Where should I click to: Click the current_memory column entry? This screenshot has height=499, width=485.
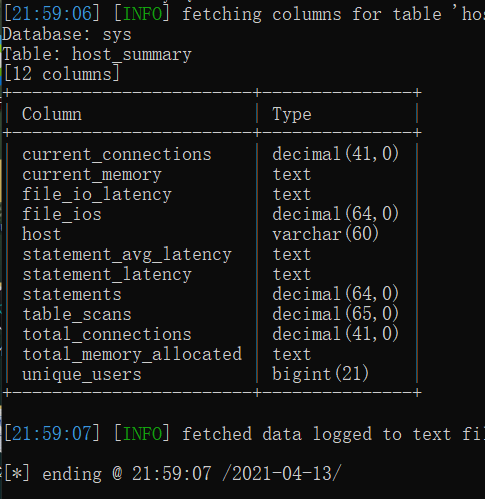pyautogui.click(x=92, y=175)
